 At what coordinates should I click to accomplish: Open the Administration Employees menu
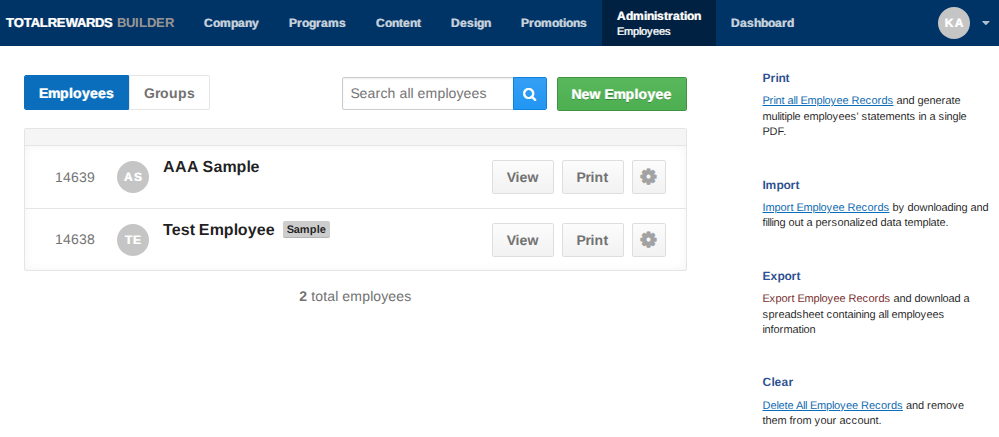pyautogui.click(x=659, y=23)
